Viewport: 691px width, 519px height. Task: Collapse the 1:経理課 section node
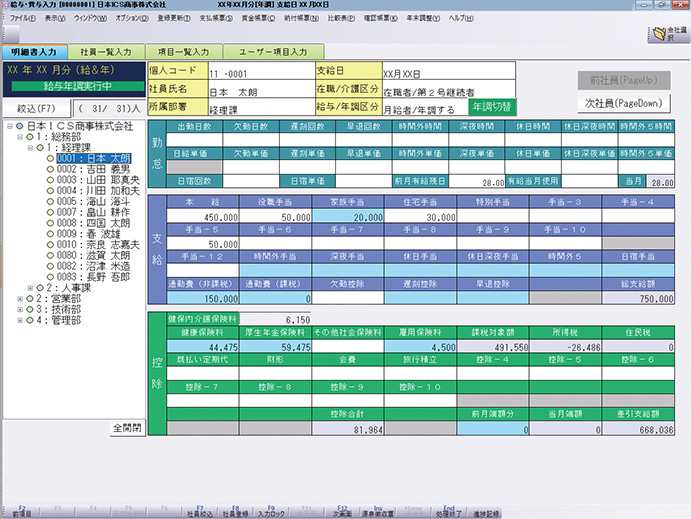(x=30, y=147)
